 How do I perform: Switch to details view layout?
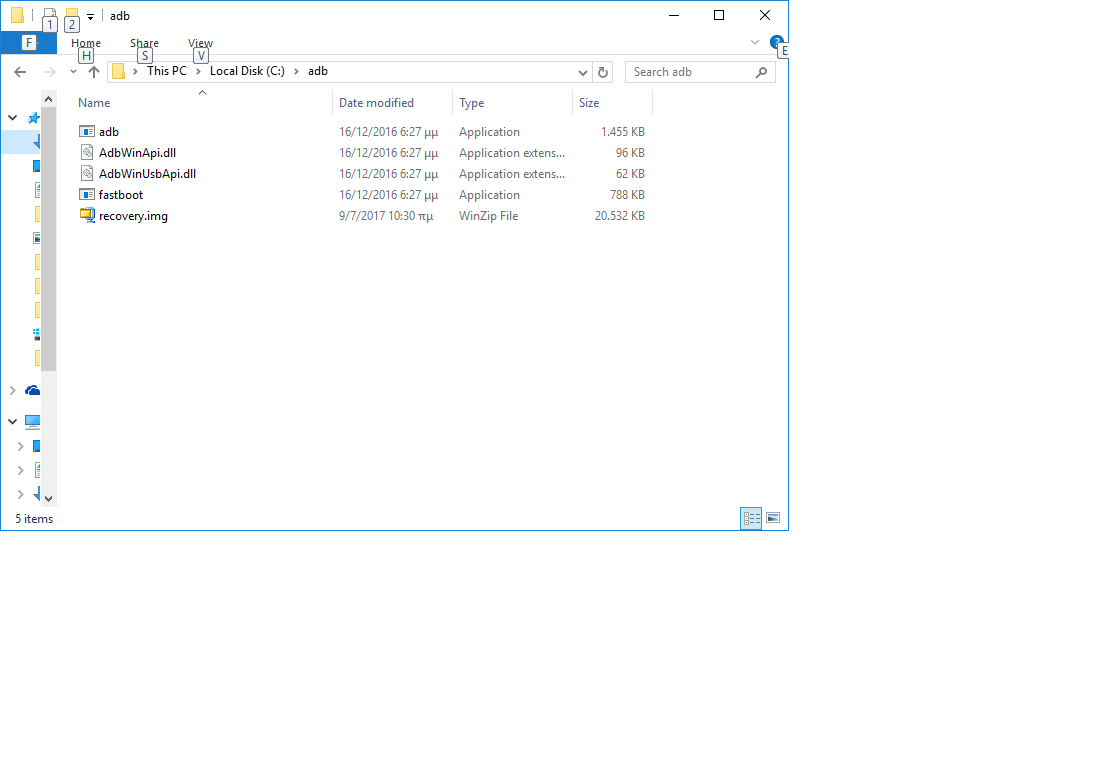click(x=750, y=518)
